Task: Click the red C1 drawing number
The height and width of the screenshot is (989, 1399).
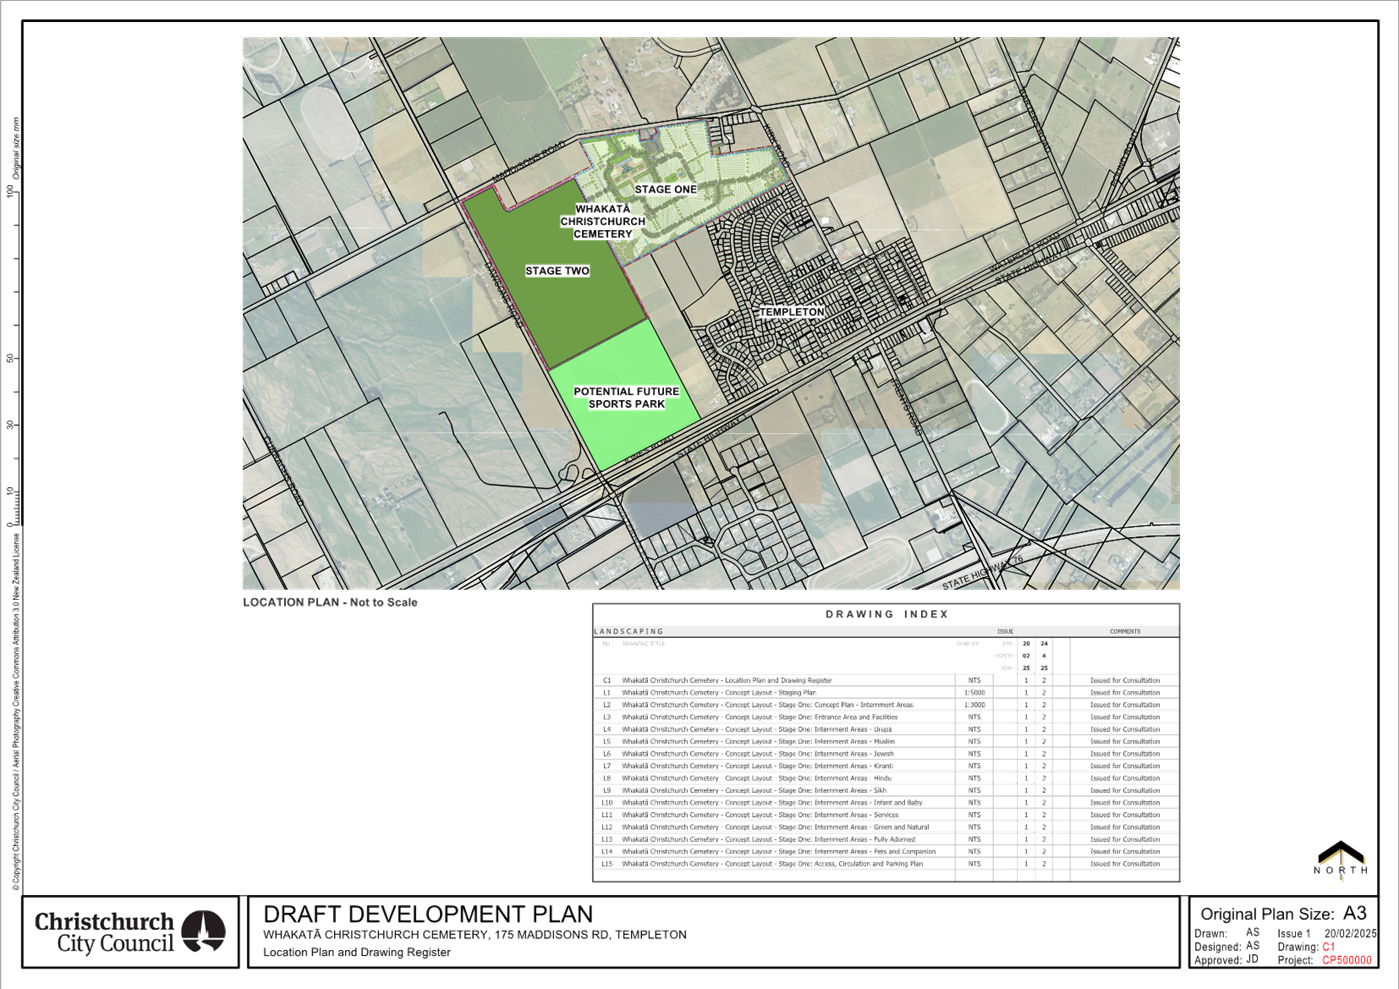Action: click(1330, 946)
